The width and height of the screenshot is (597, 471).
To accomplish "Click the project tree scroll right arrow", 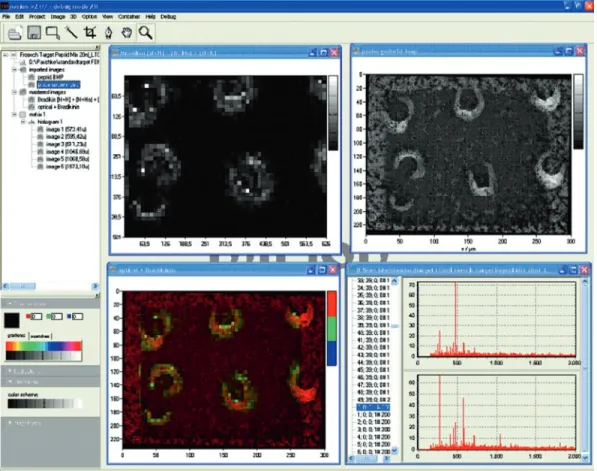I will (95, 286).
